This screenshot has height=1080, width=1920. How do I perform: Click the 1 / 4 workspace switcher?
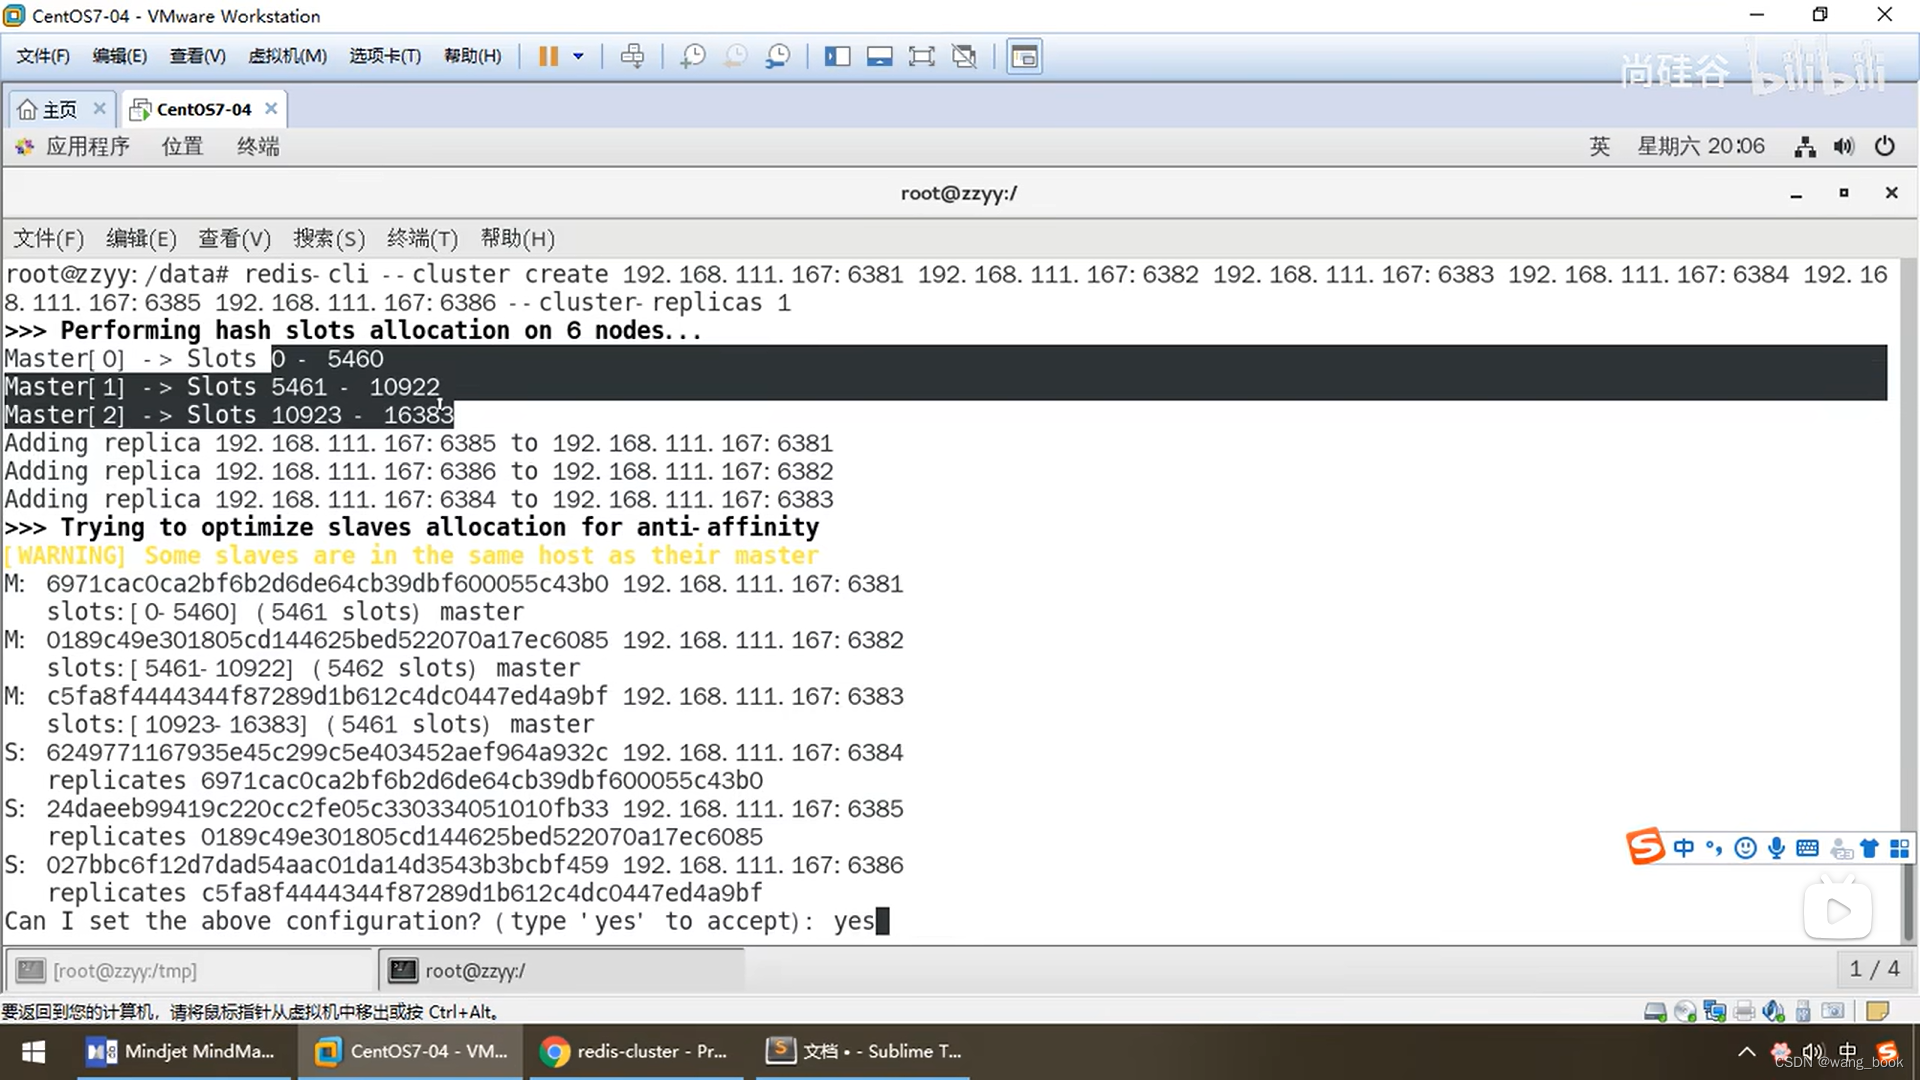click(1873, 969)
